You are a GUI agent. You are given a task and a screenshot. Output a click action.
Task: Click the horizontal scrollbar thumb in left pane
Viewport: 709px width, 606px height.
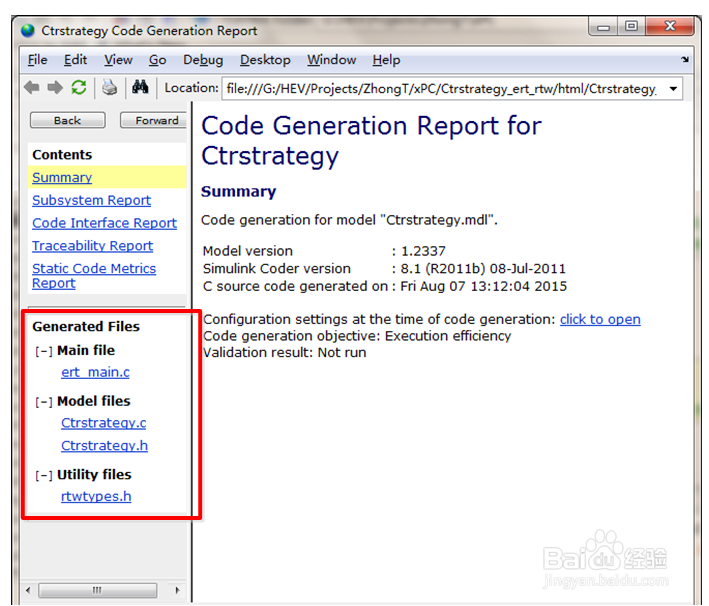(x=98, y=590)
